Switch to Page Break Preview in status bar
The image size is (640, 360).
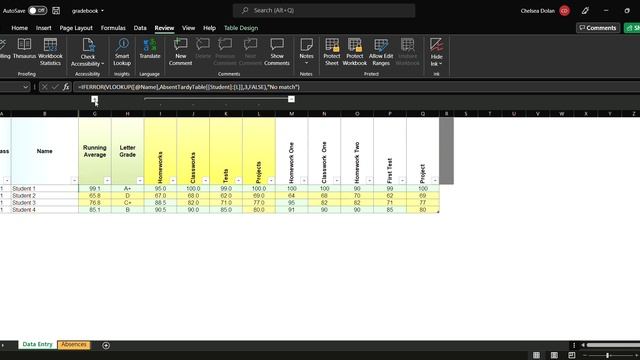(572, 355)
